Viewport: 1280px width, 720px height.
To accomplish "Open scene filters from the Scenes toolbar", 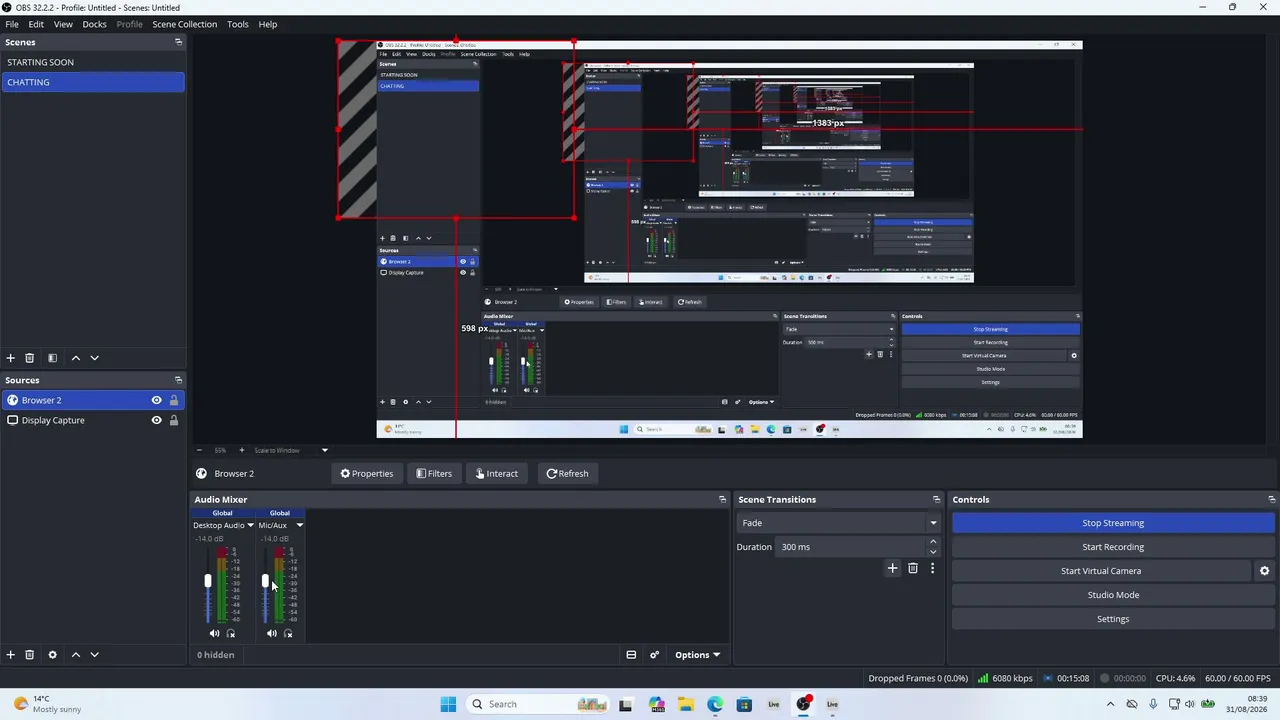I will coord(52,358).
